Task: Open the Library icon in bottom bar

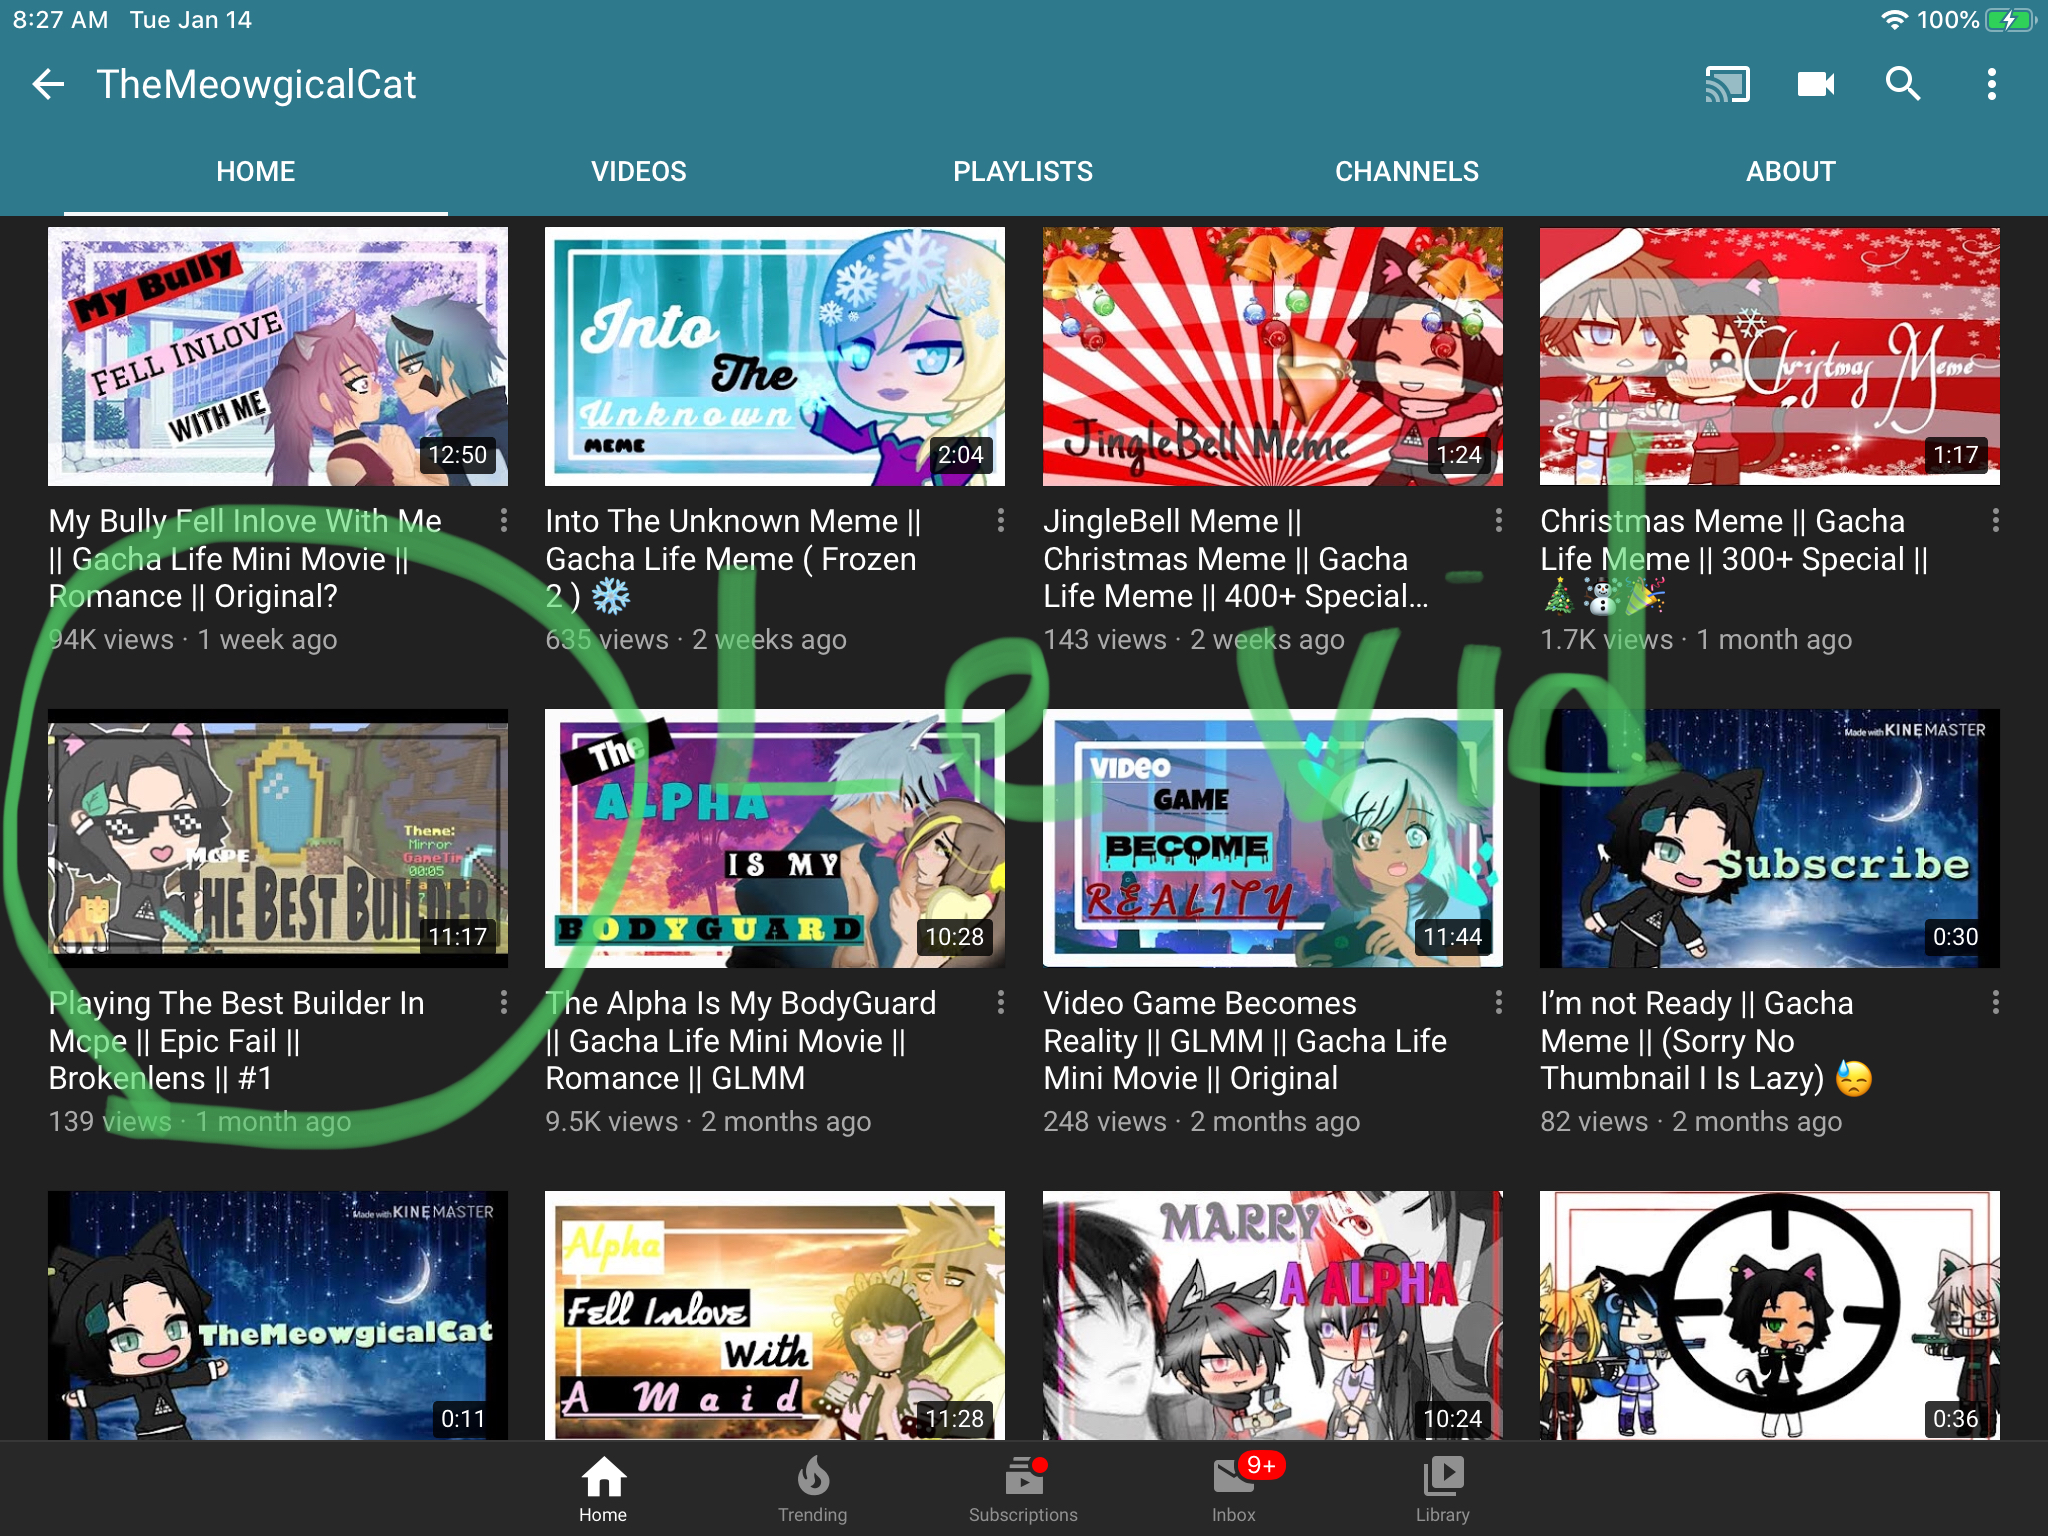Action: 1442,1489
